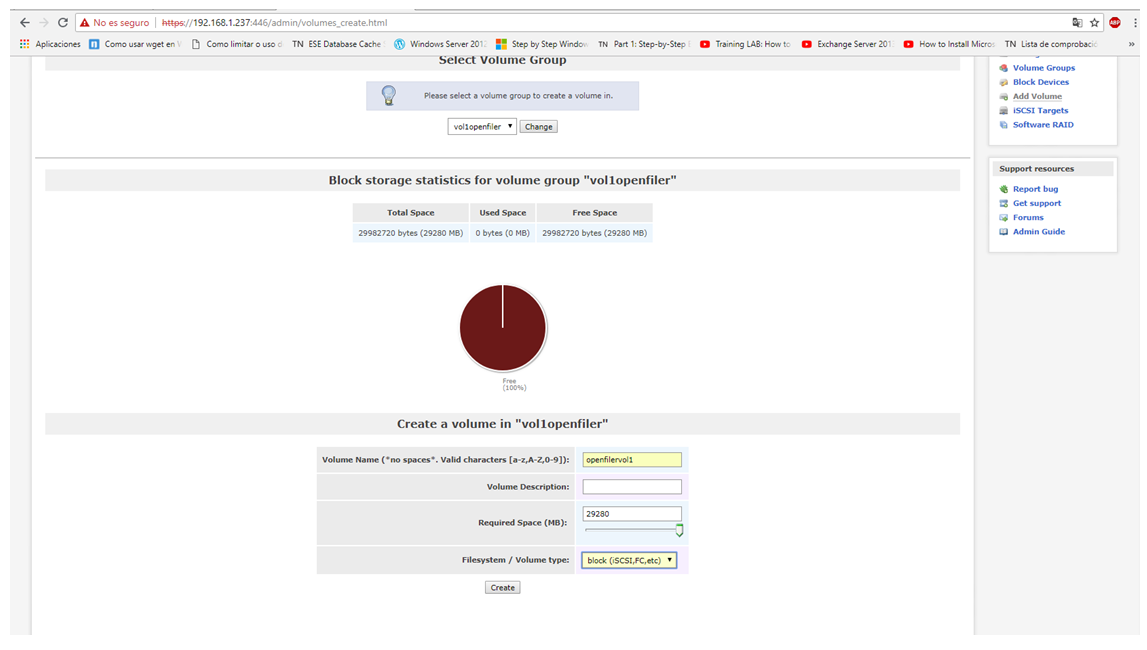Open iSCSI Targets sidebar link

[x=1040, y=110]
